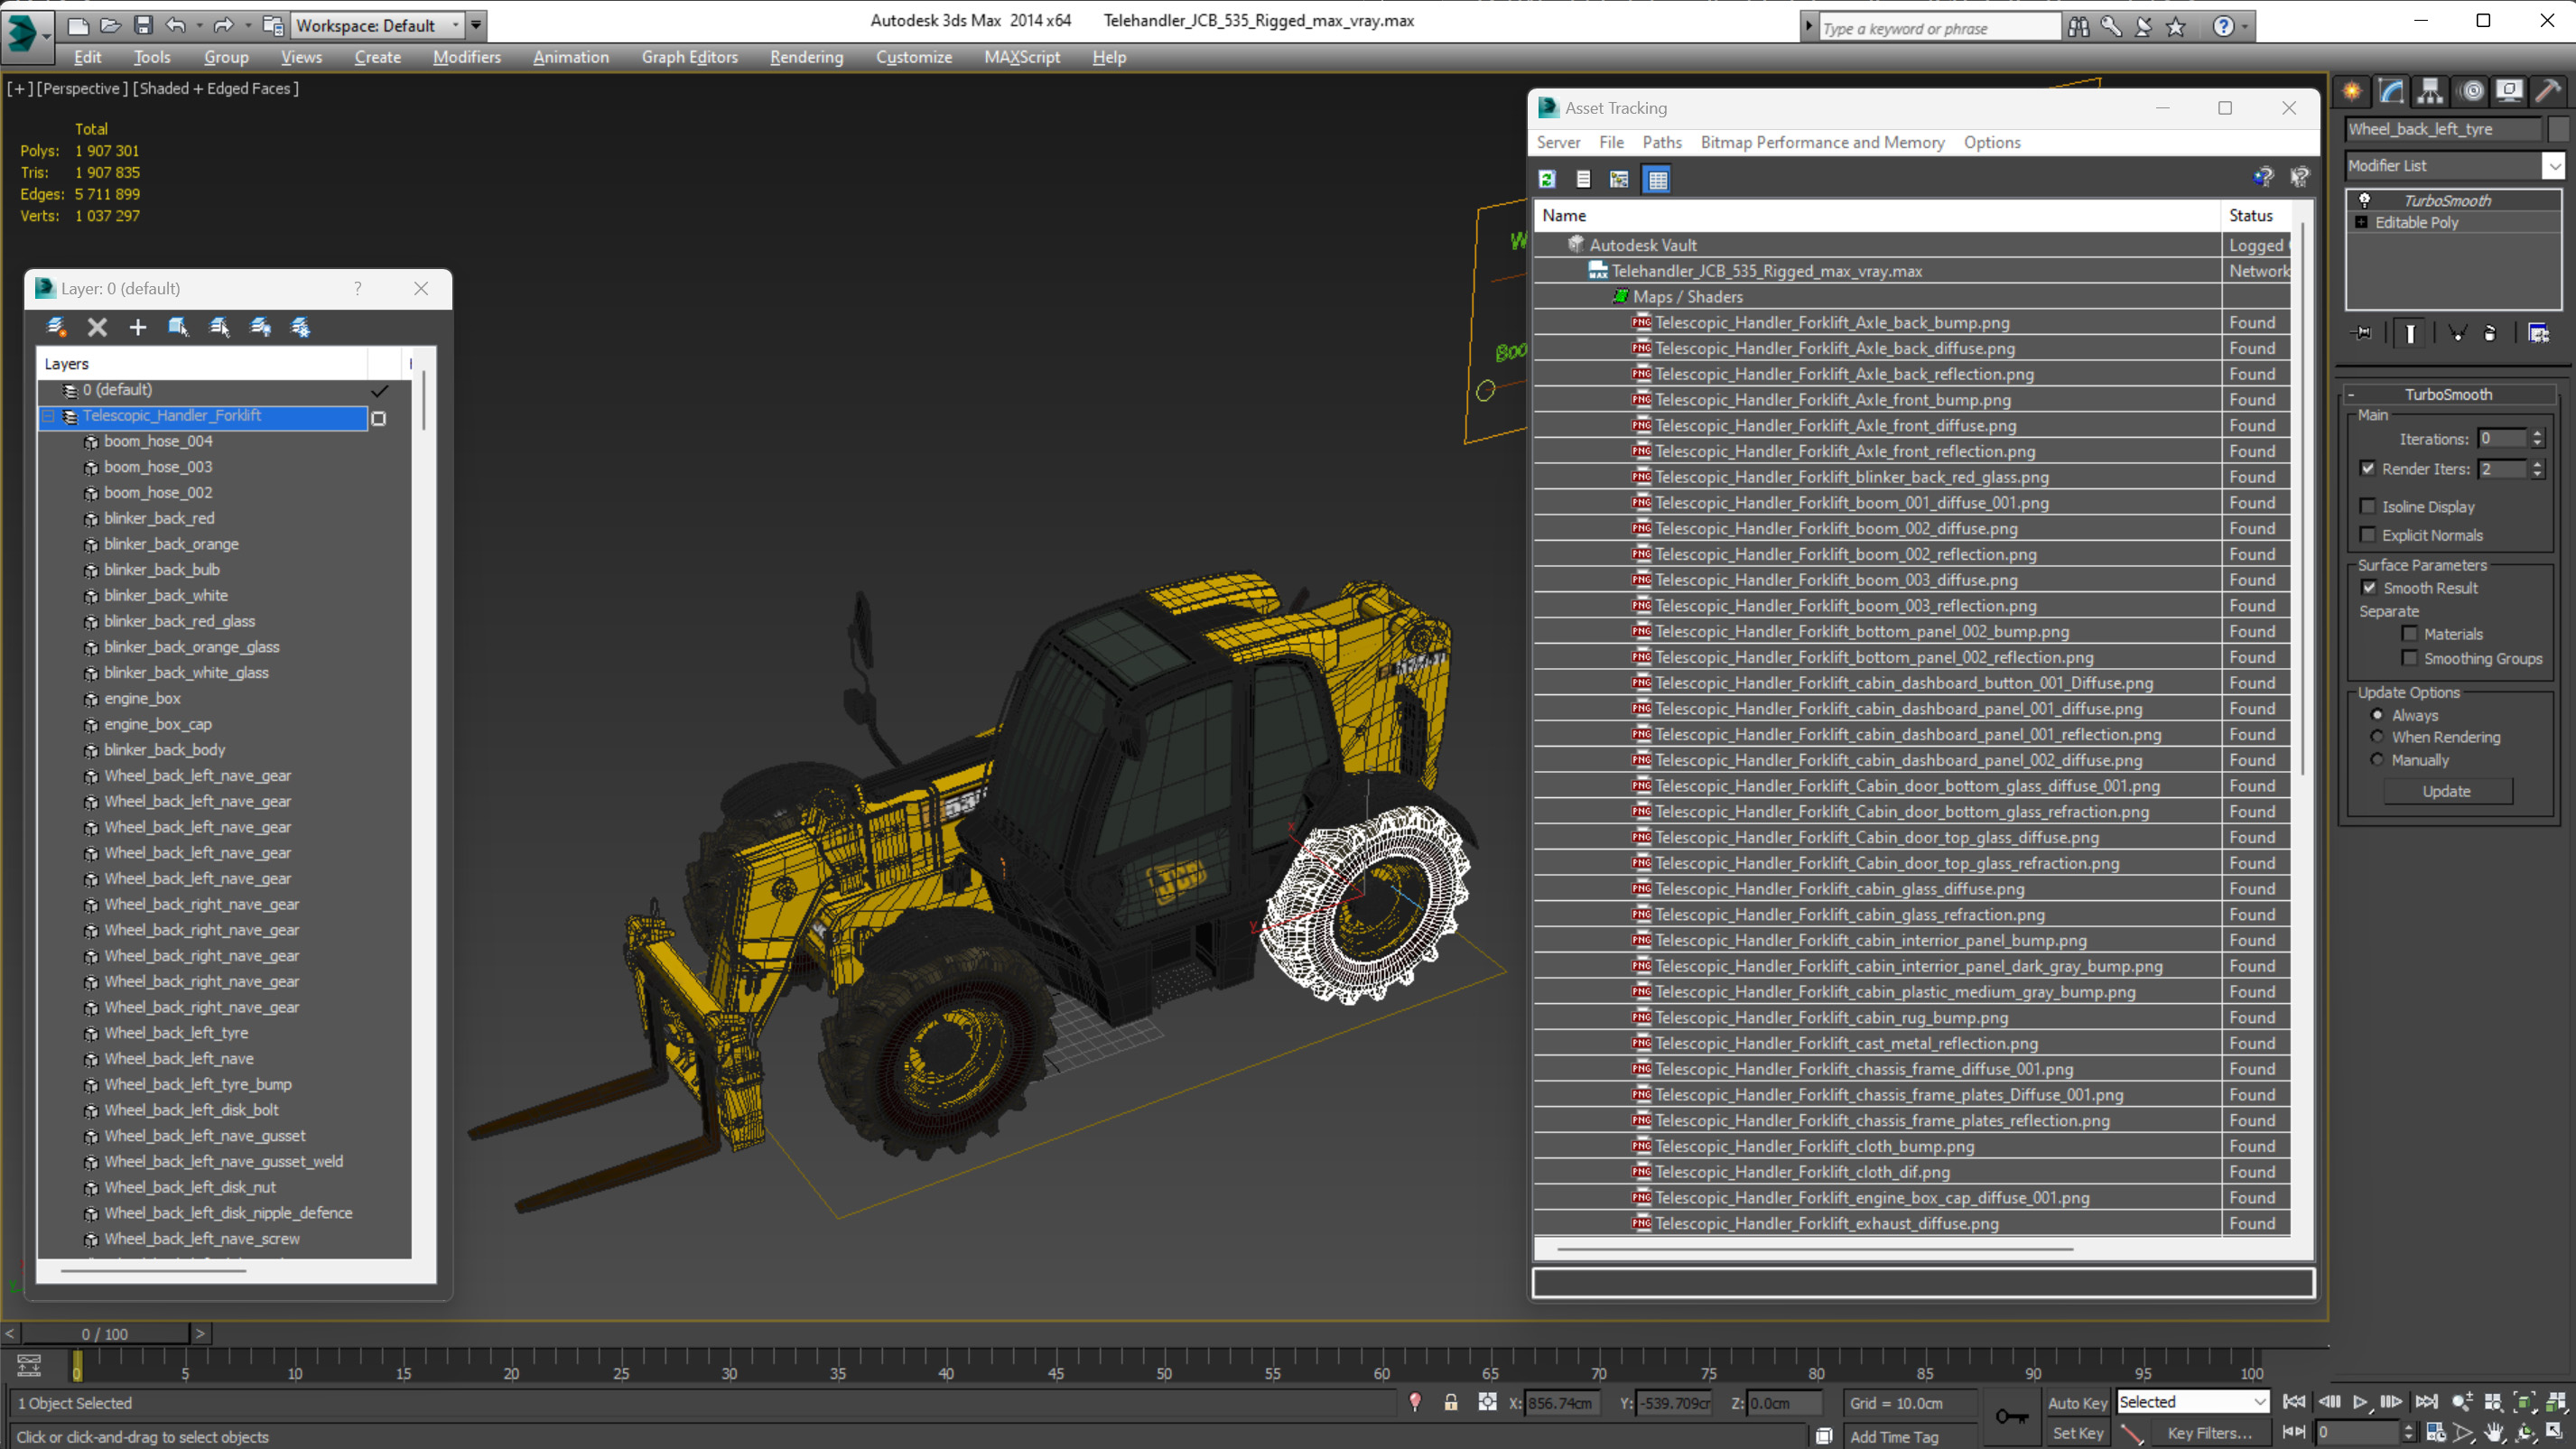Viewport: 2576px width, 1449px height.
Task: Click the Set Key button
Action: [x=2077, y=1433]
